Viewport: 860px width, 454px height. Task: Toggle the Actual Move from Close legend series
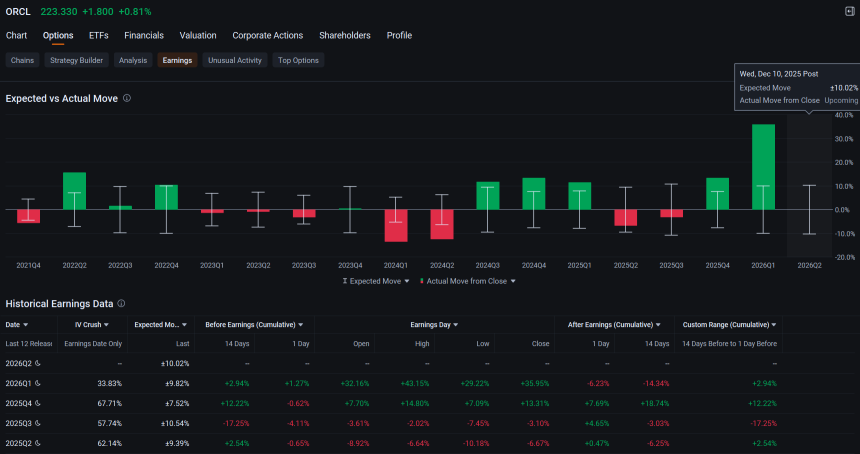[468, 281]
